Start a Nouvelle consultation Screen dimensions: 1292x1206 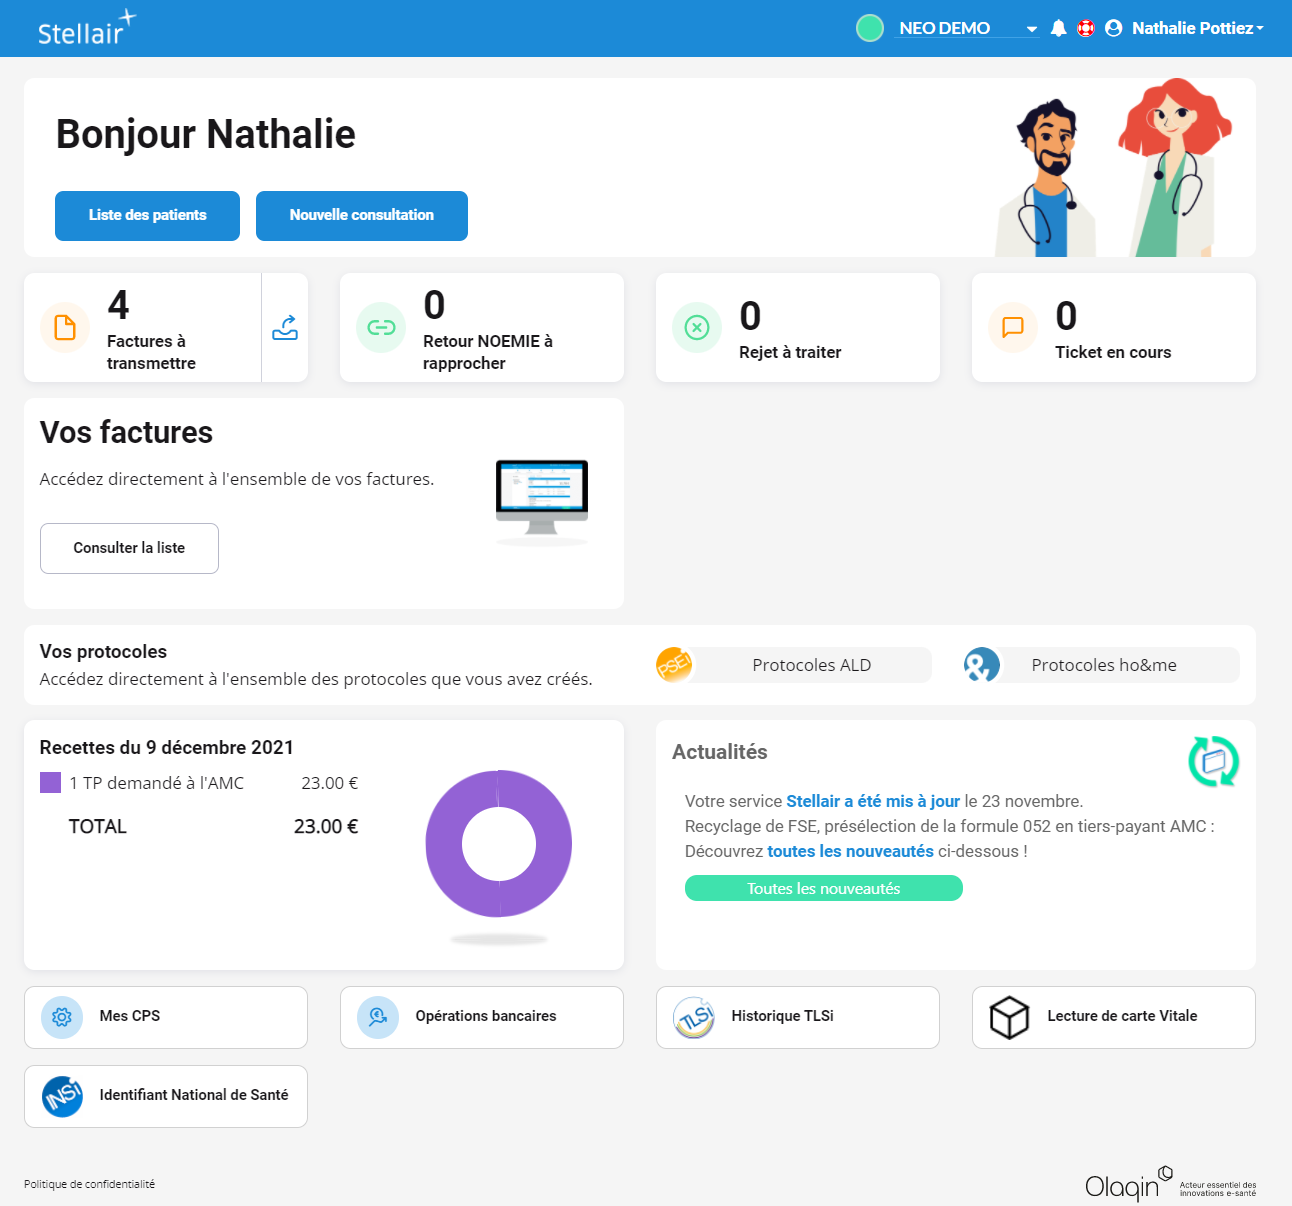361,216
